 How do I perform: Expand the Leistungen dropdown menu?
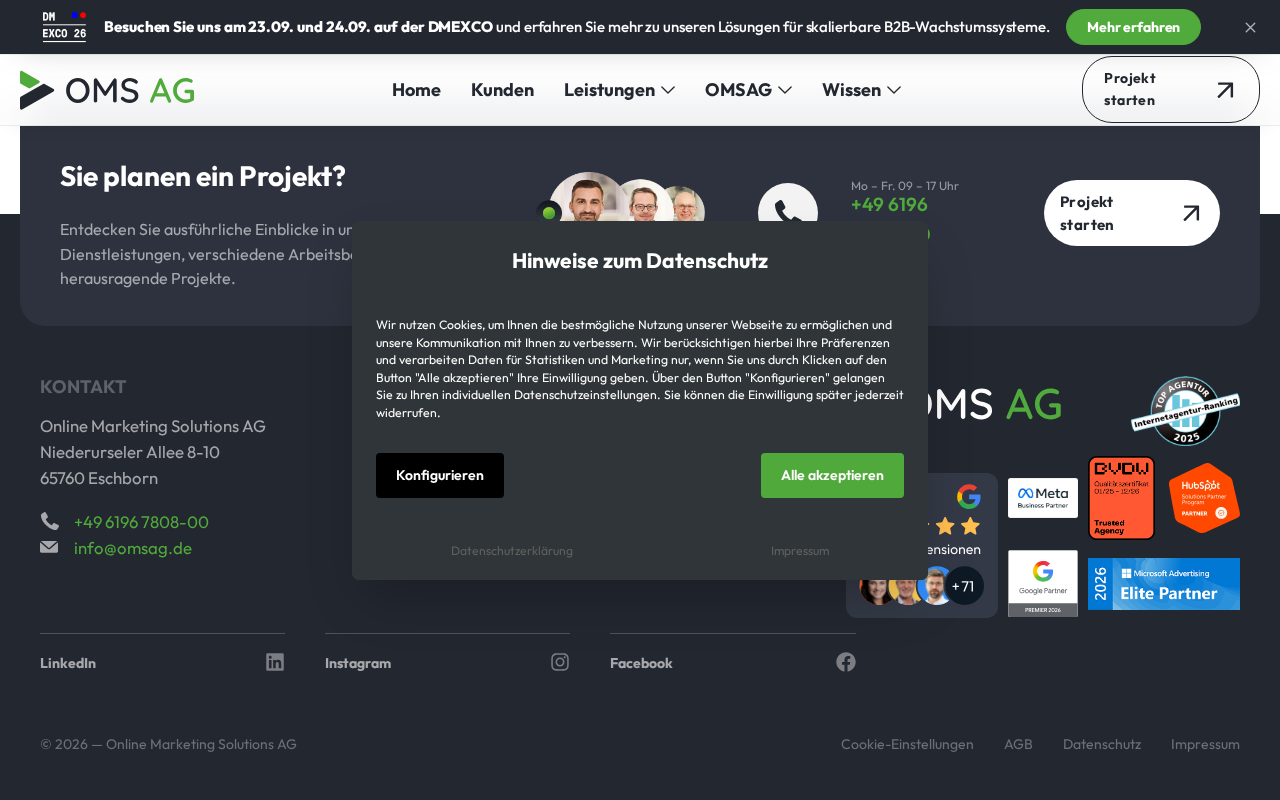click(619, 90)
